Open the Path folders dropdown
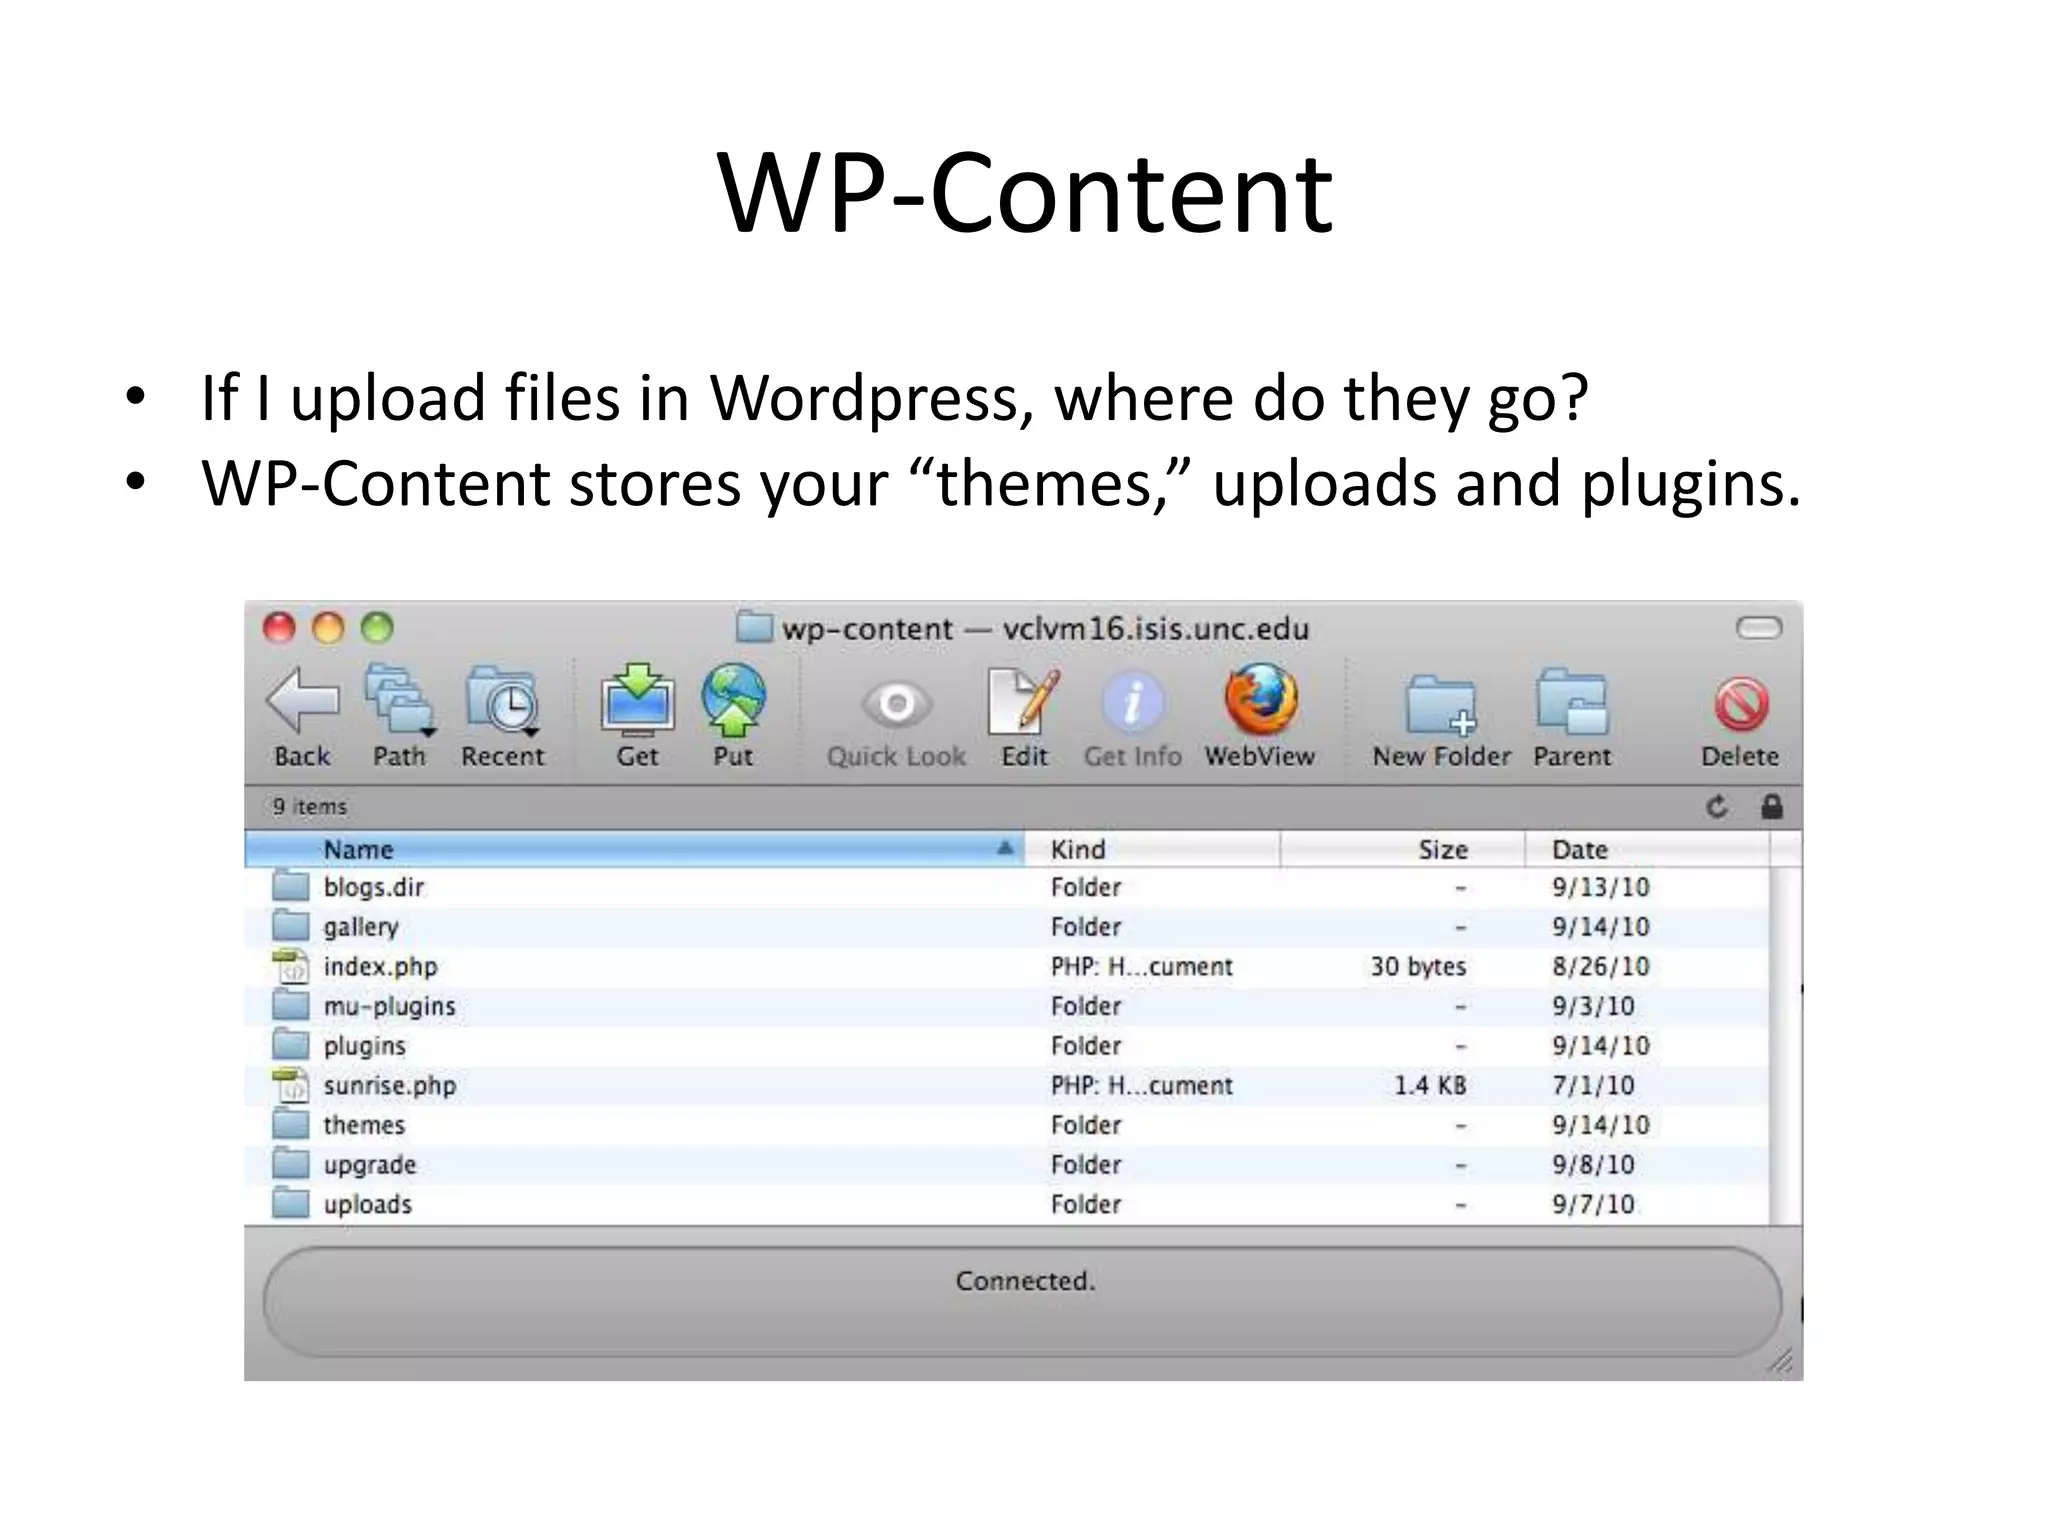 coord(399,700)
